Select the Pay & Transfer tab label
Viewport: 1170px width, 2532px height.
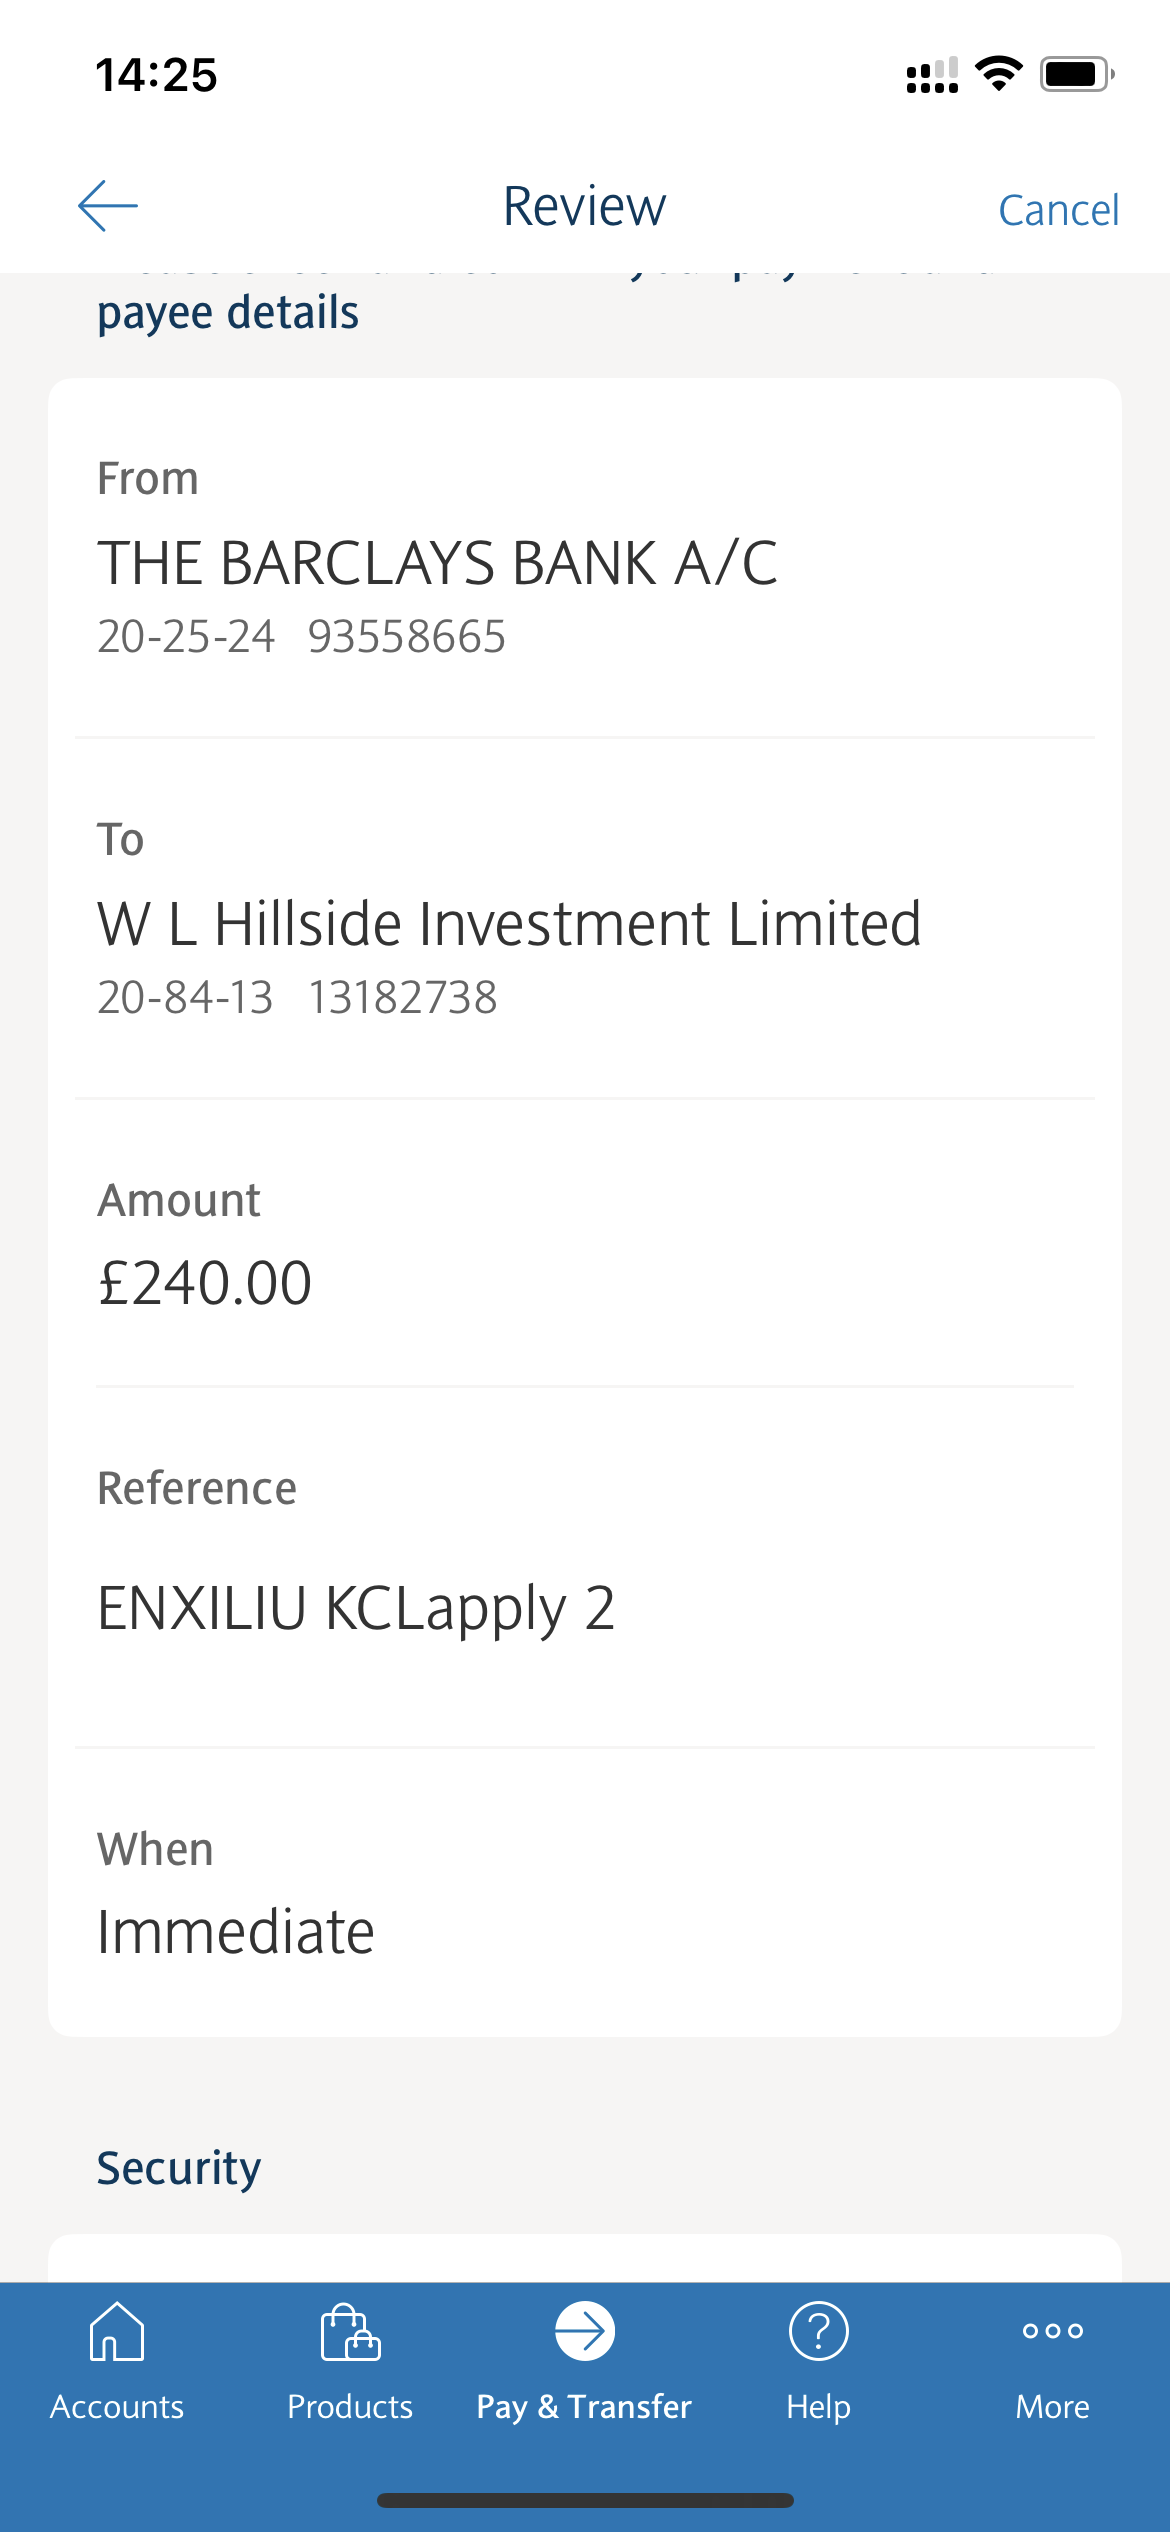[x=584, y=2407]
